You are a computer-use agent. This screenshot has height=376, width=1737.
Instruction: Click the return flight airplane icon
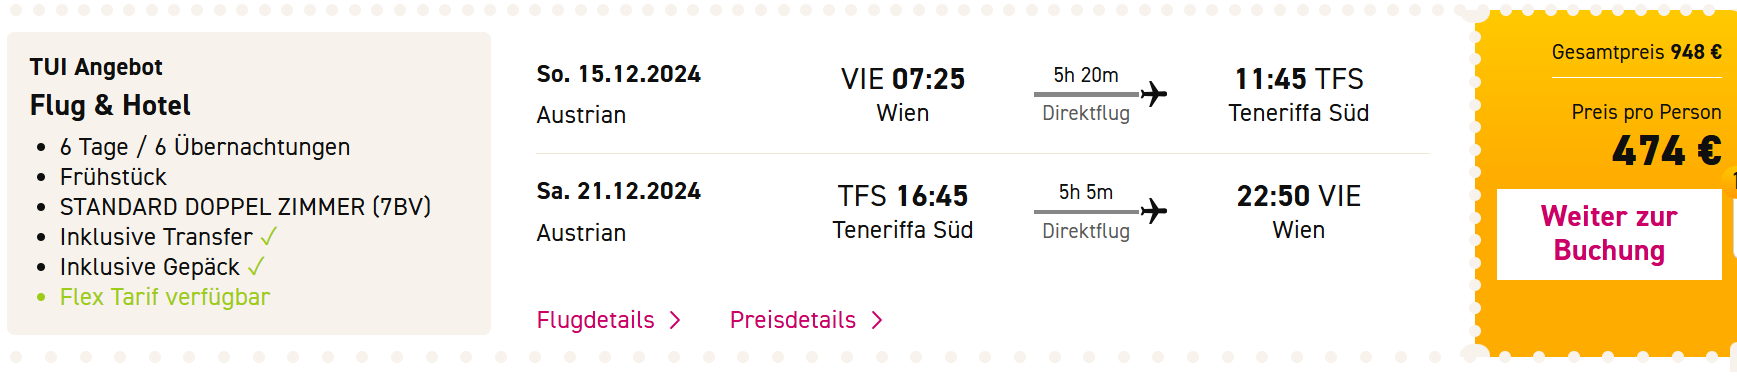tap(1154, 211)
